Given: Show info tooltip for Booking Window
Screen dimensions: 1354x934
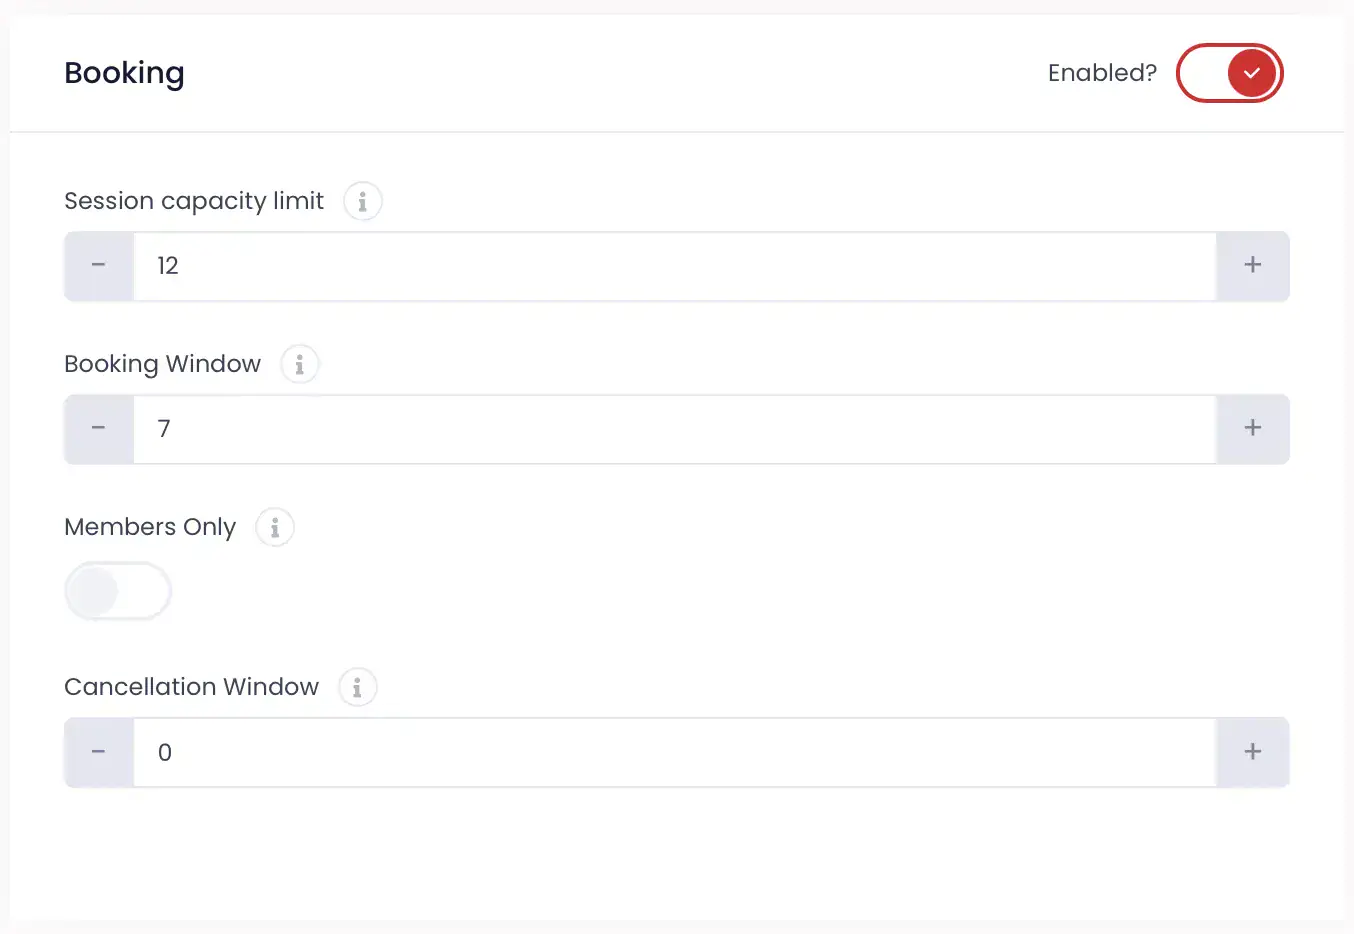Looking at the screenshot, I should pos(299,365).
